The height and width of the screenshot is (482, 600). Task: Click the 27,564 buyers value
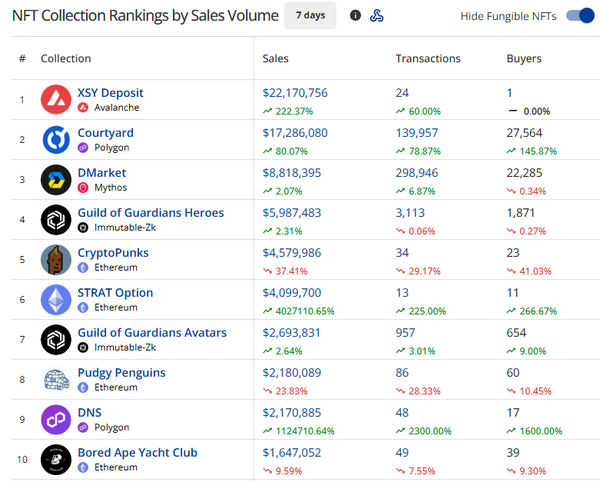coord(524,133)
